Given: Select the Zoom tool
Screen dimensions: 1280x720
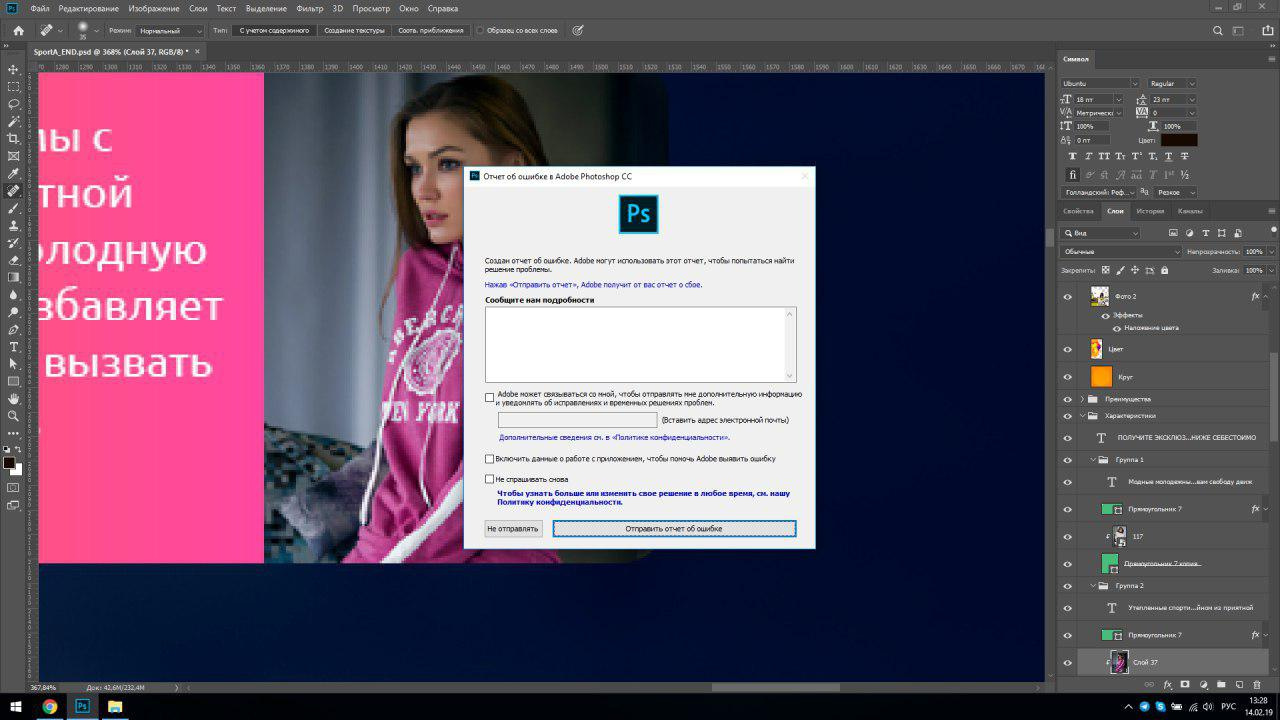Looking at the screenshot, I should coord(14,415).
